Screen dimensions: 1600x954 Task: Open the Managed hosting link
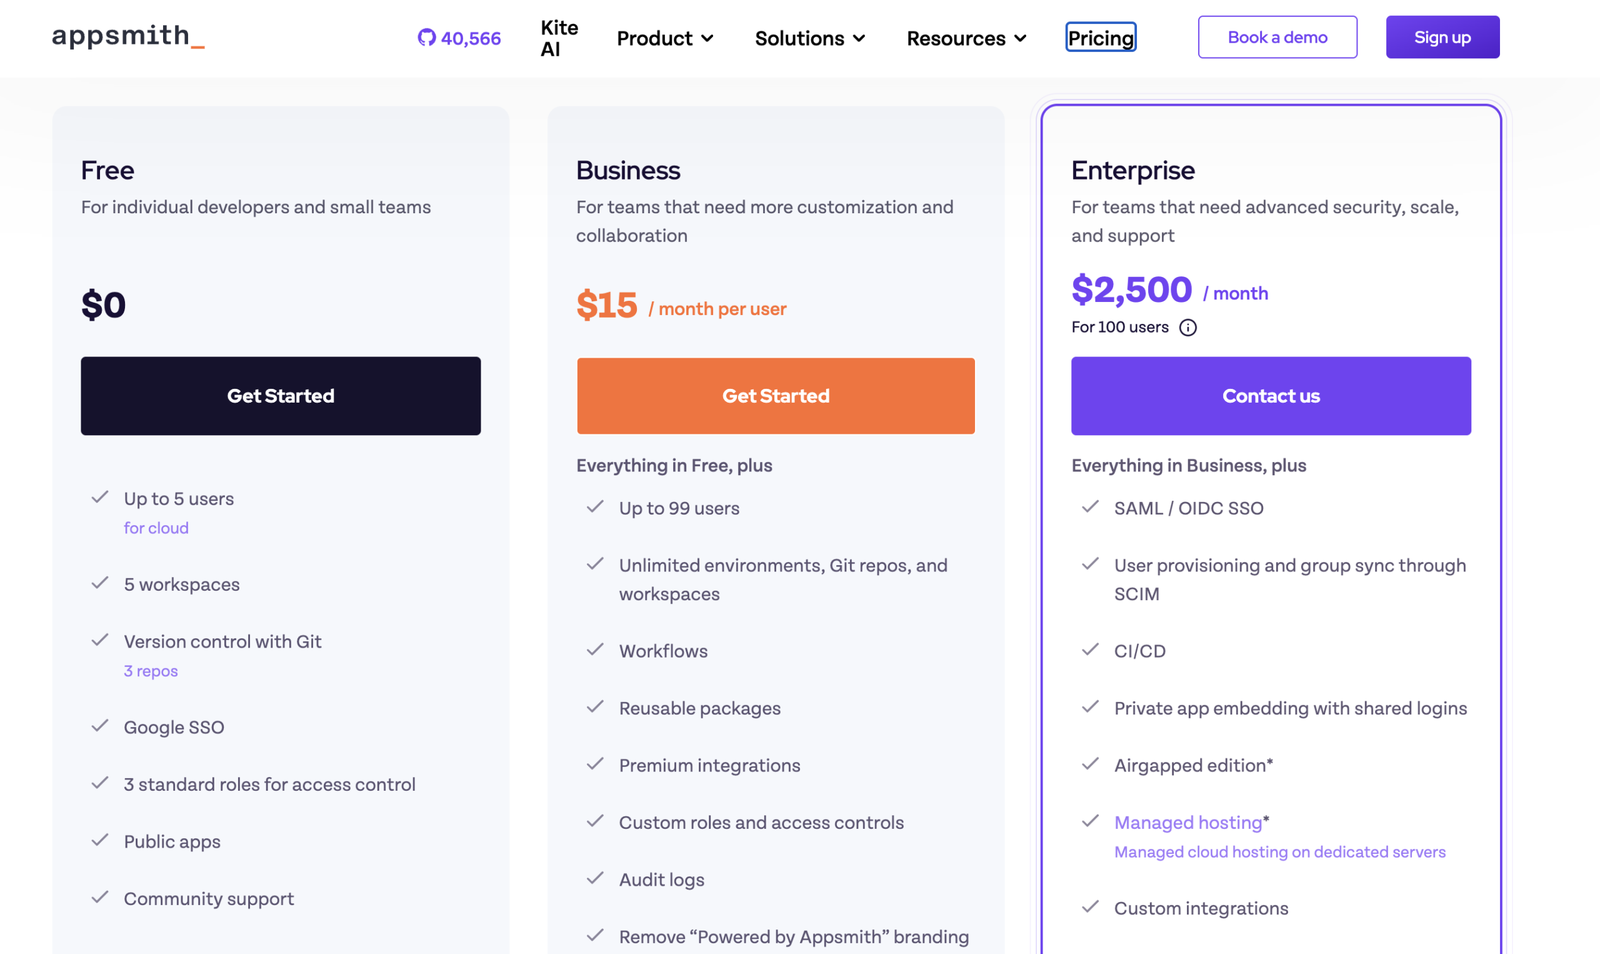click(1188, 822)
